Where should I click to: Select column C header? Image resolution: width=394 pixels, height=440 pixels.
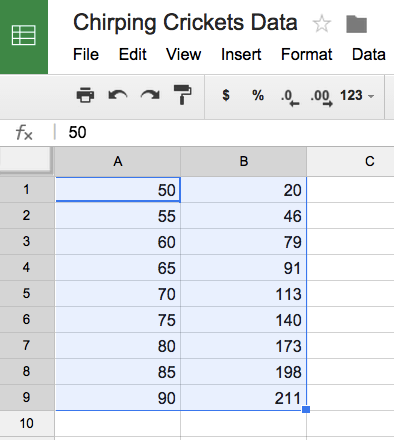point(350,162)
